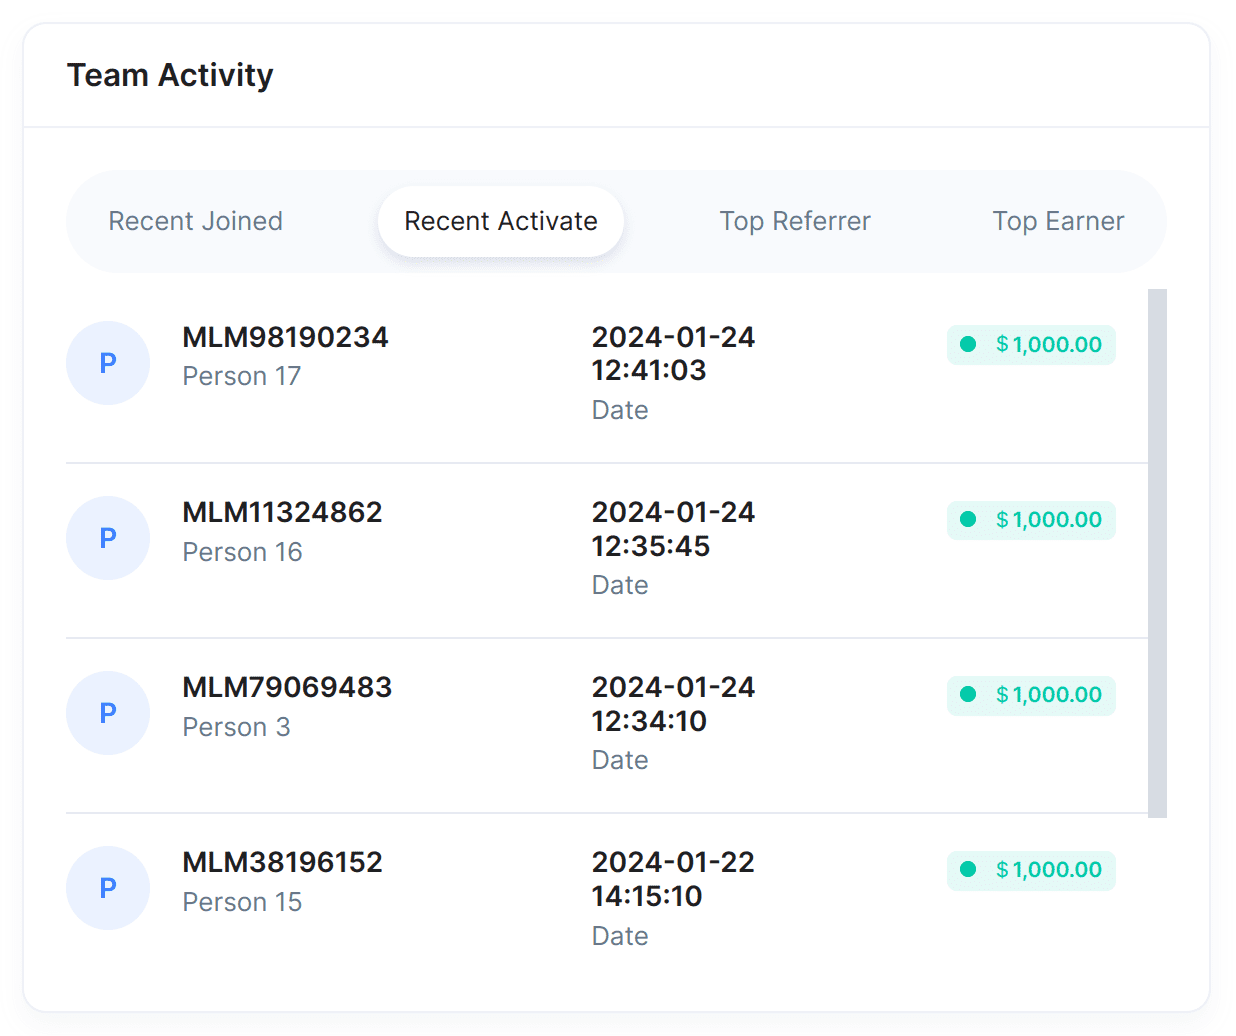The height and width of the screenshot is (1036, 1236).
Task: Click the $1,000.00 badge for Person 3
Action: [x=1031, y=695]
